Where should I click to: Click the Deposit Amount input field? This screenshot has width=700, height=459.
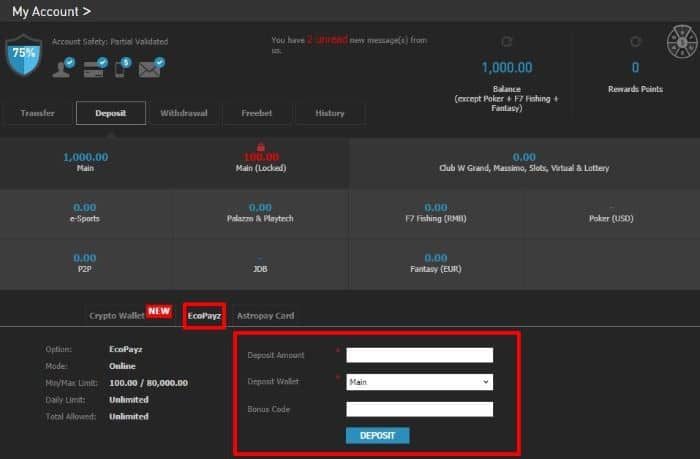tap(419, 355)
